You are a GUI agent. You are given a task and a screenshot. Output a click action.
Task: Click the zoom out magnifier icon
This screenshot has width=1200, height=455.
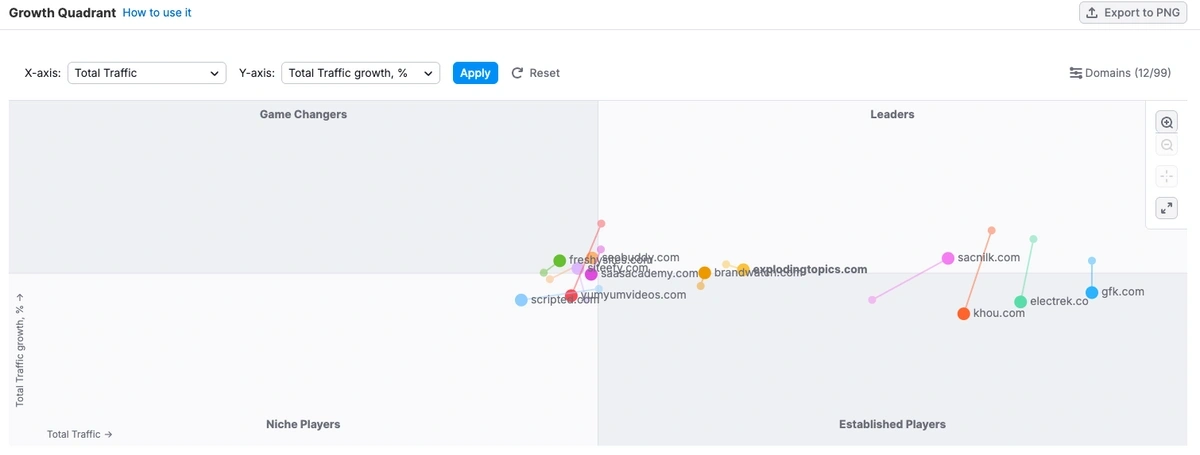(1166, 146)
